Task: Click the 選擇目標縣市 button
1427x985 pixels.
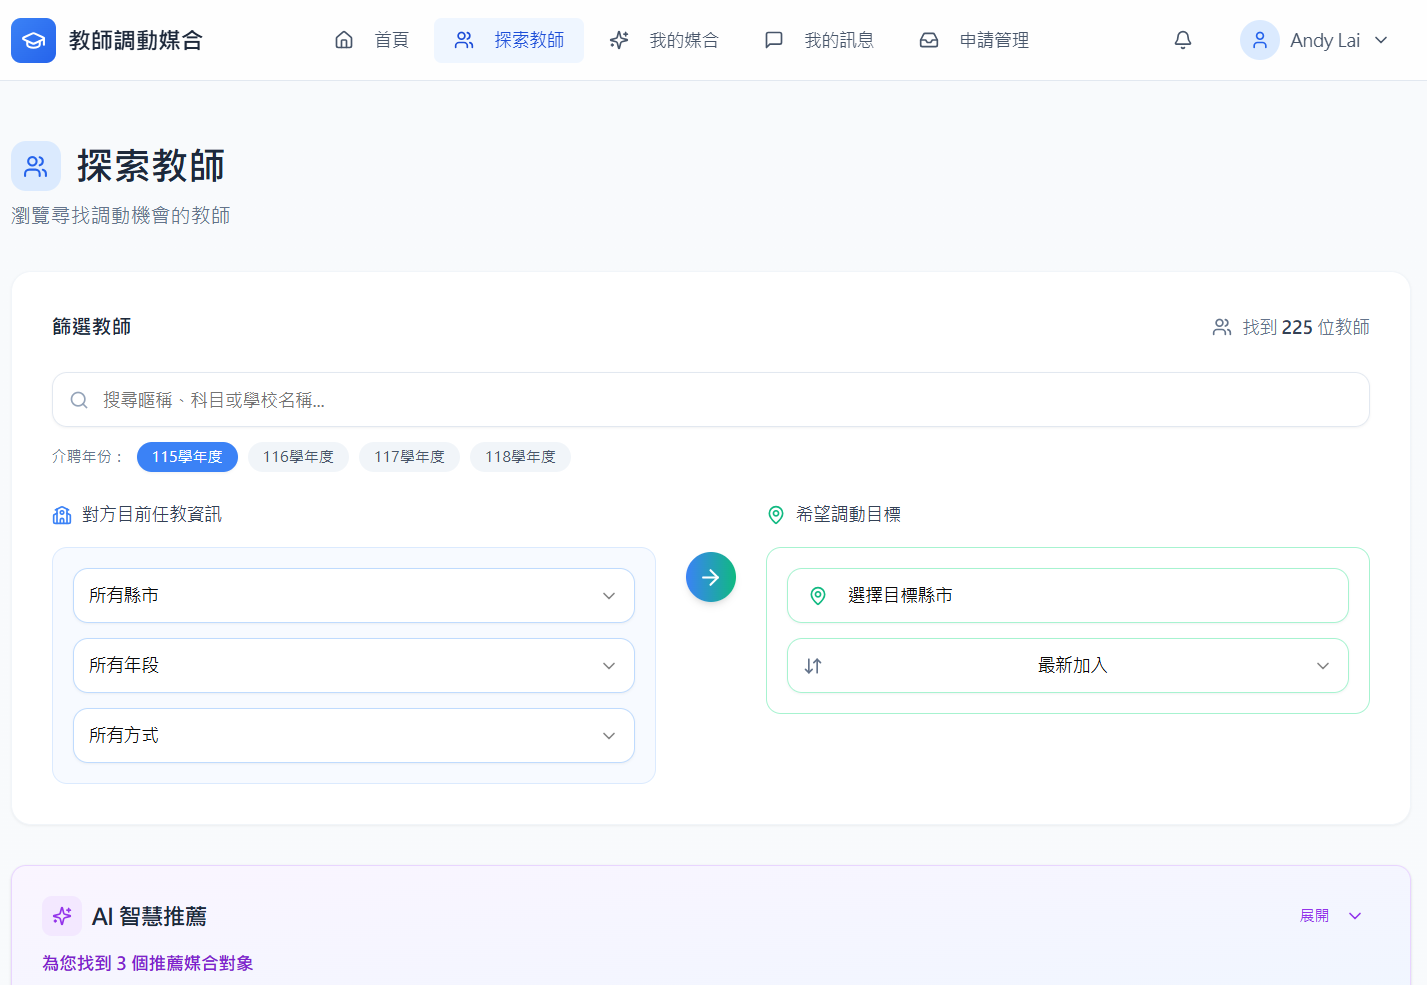Action: pyautogui.click(x=1067, y=596)
